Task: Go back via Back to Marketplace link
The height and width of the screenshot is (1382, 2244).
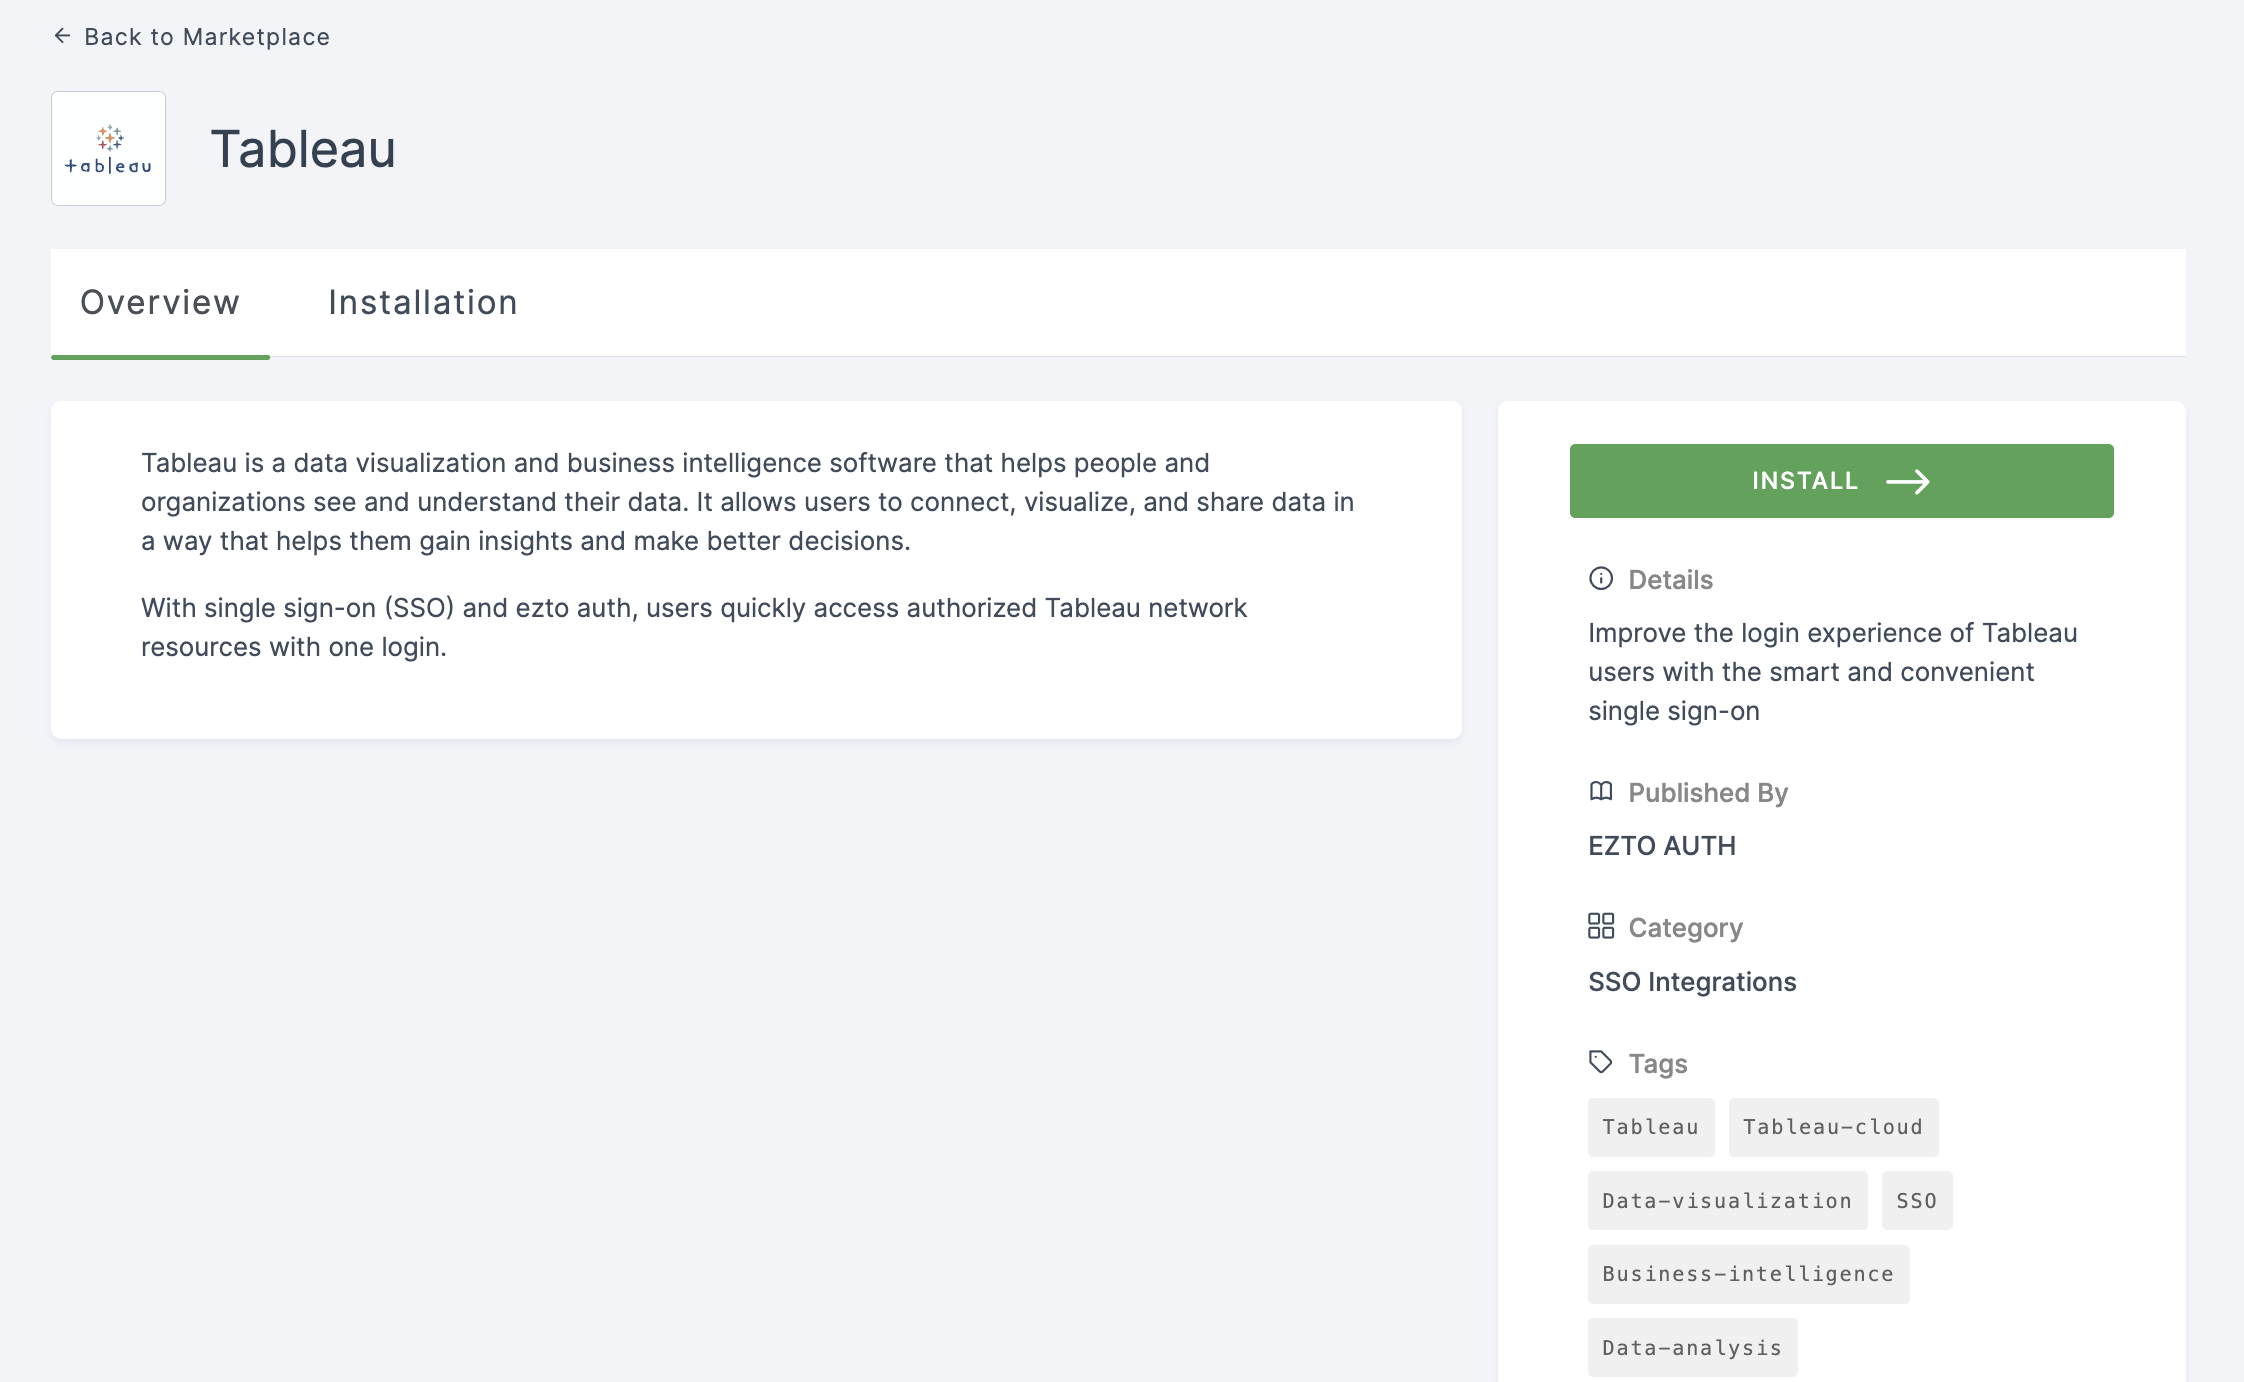Action: tap(191, 37)
